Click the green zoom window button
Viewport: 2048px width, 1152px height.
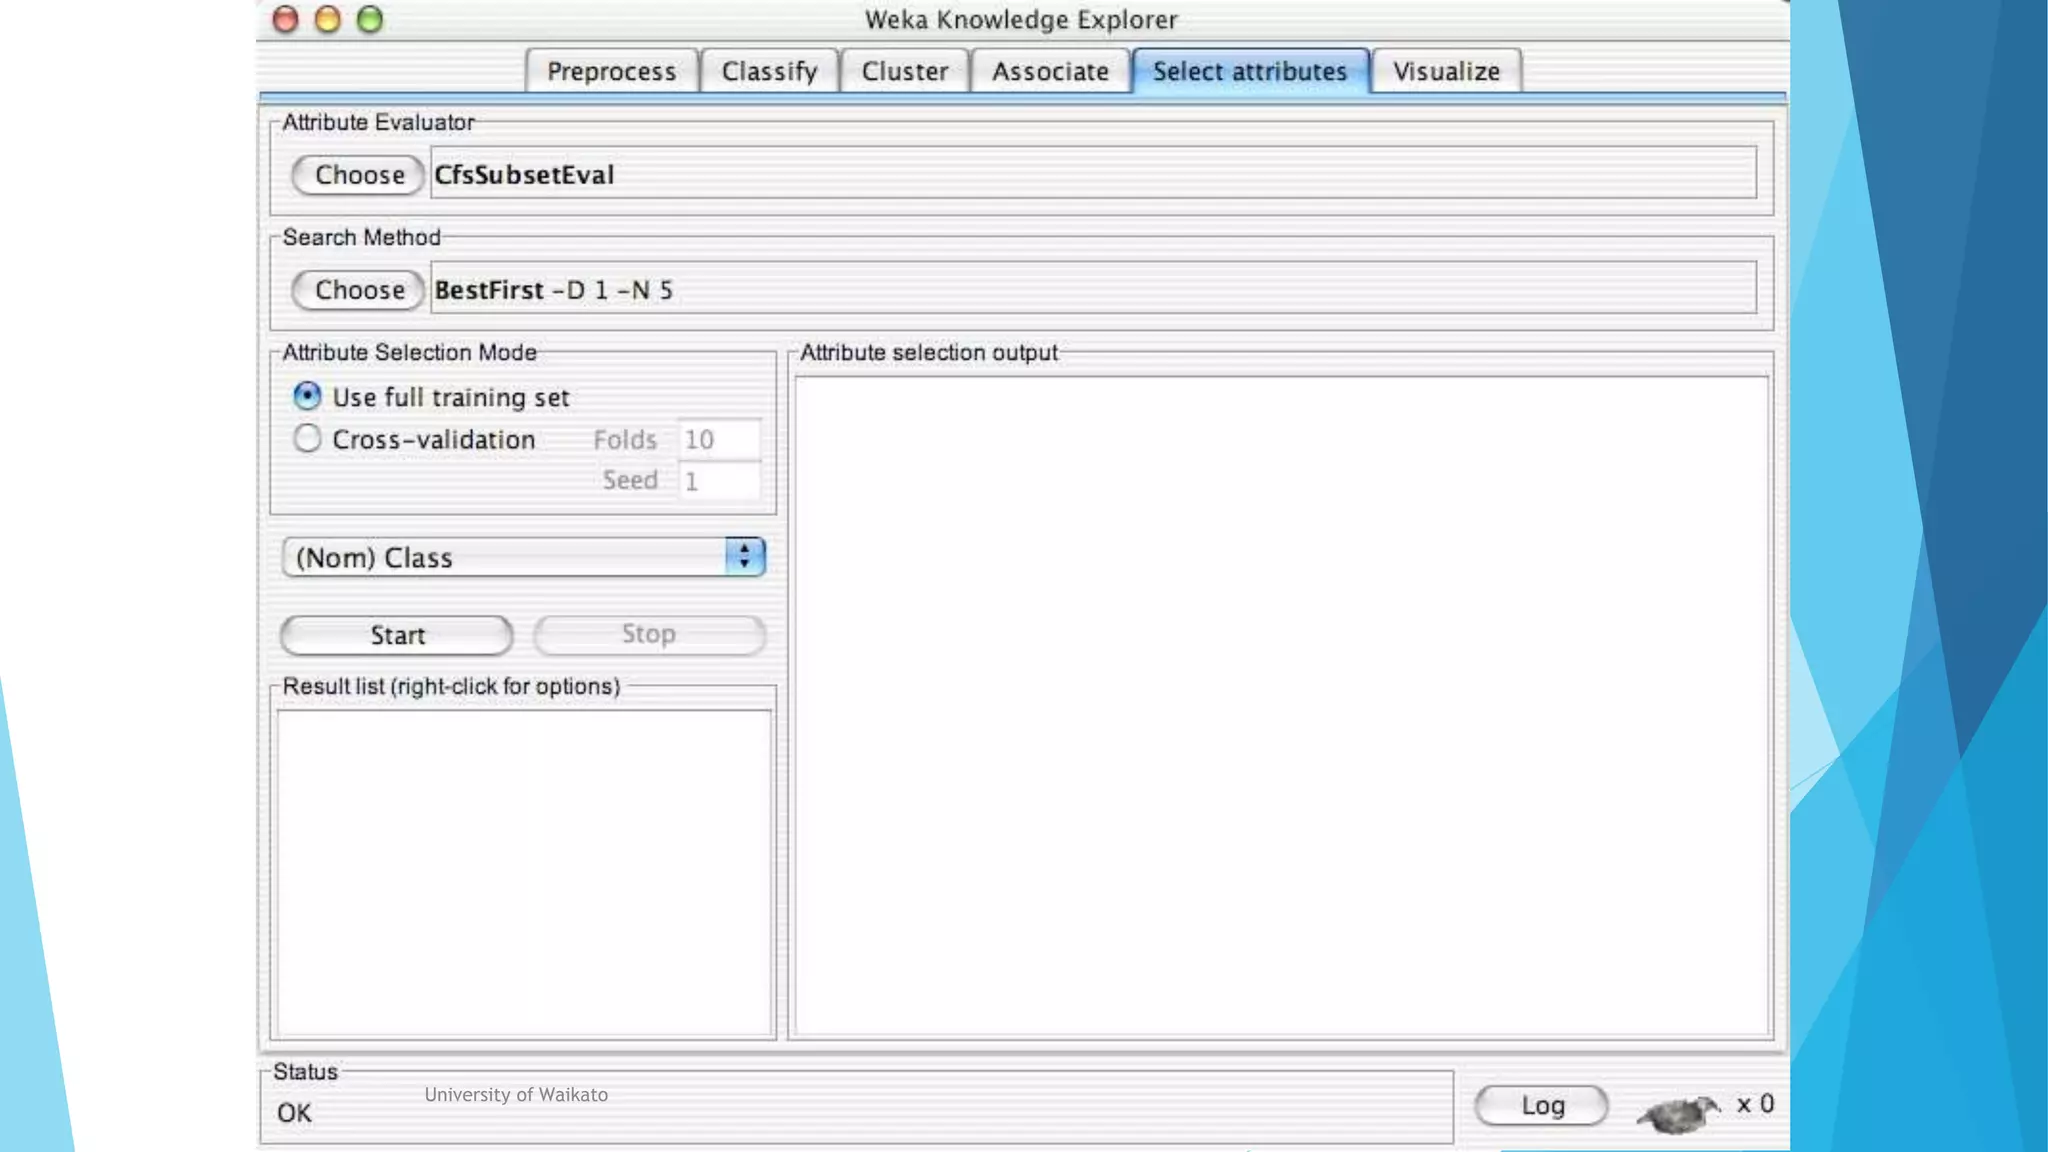point(370,19)
